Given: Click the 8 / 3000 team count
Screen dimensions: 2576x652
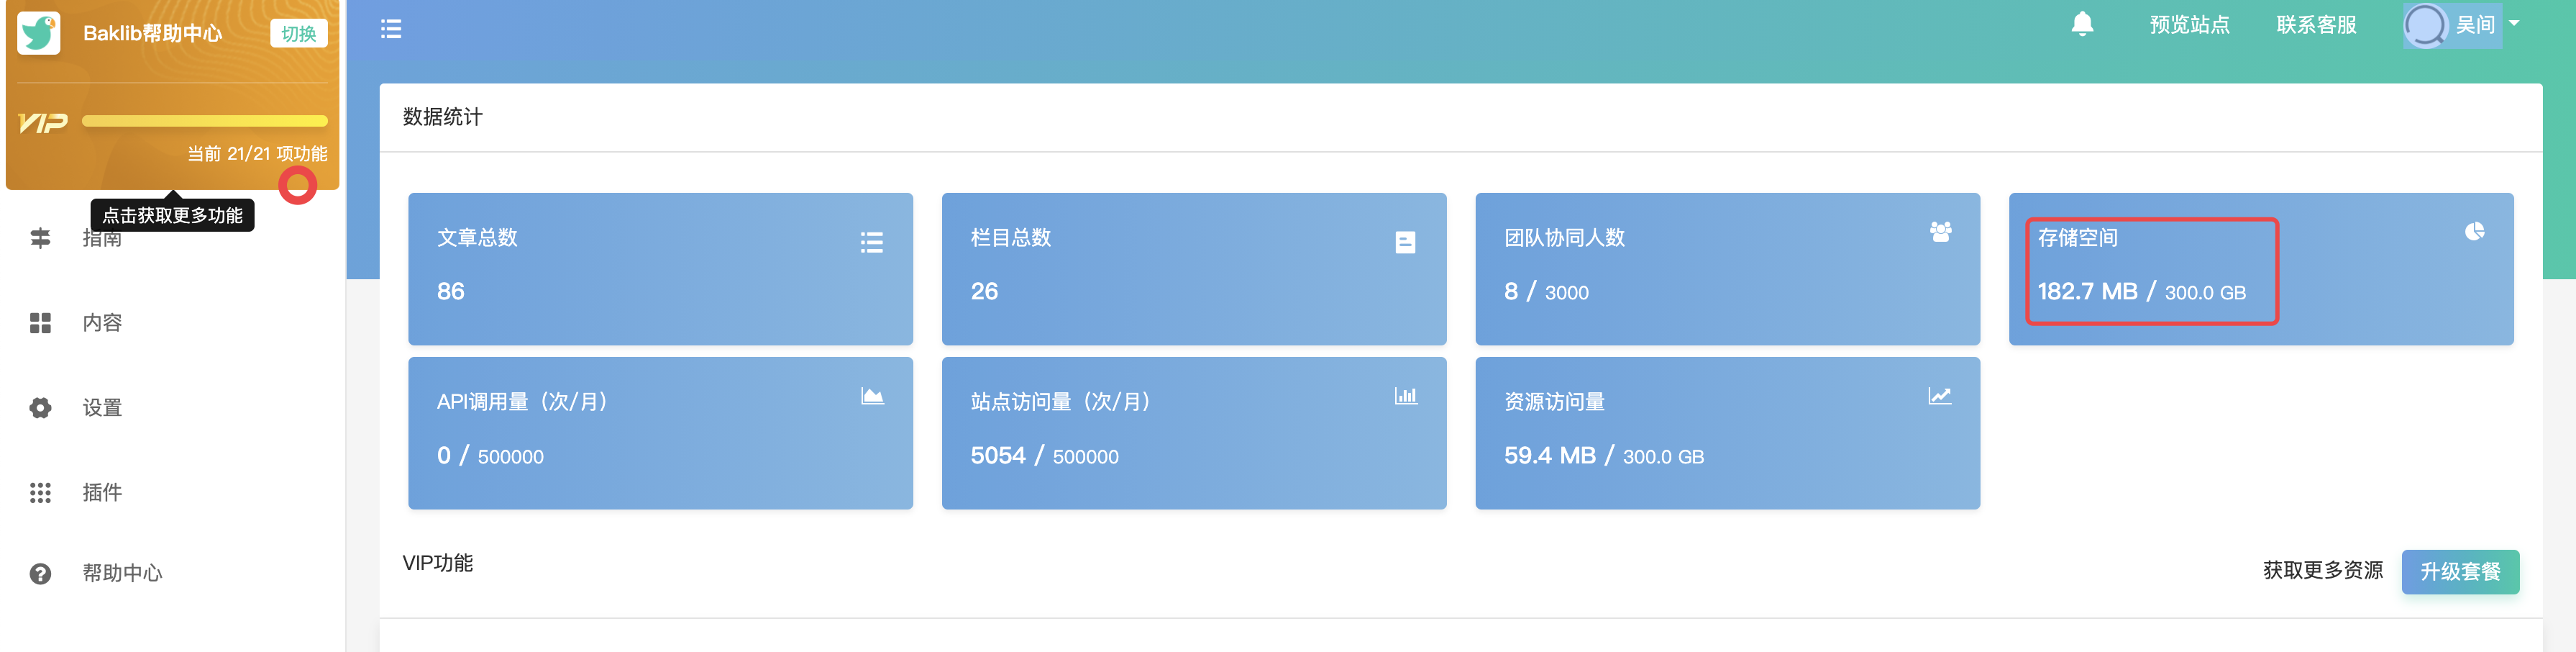Looking at the screenshot, I should (x=1546, y=292).
